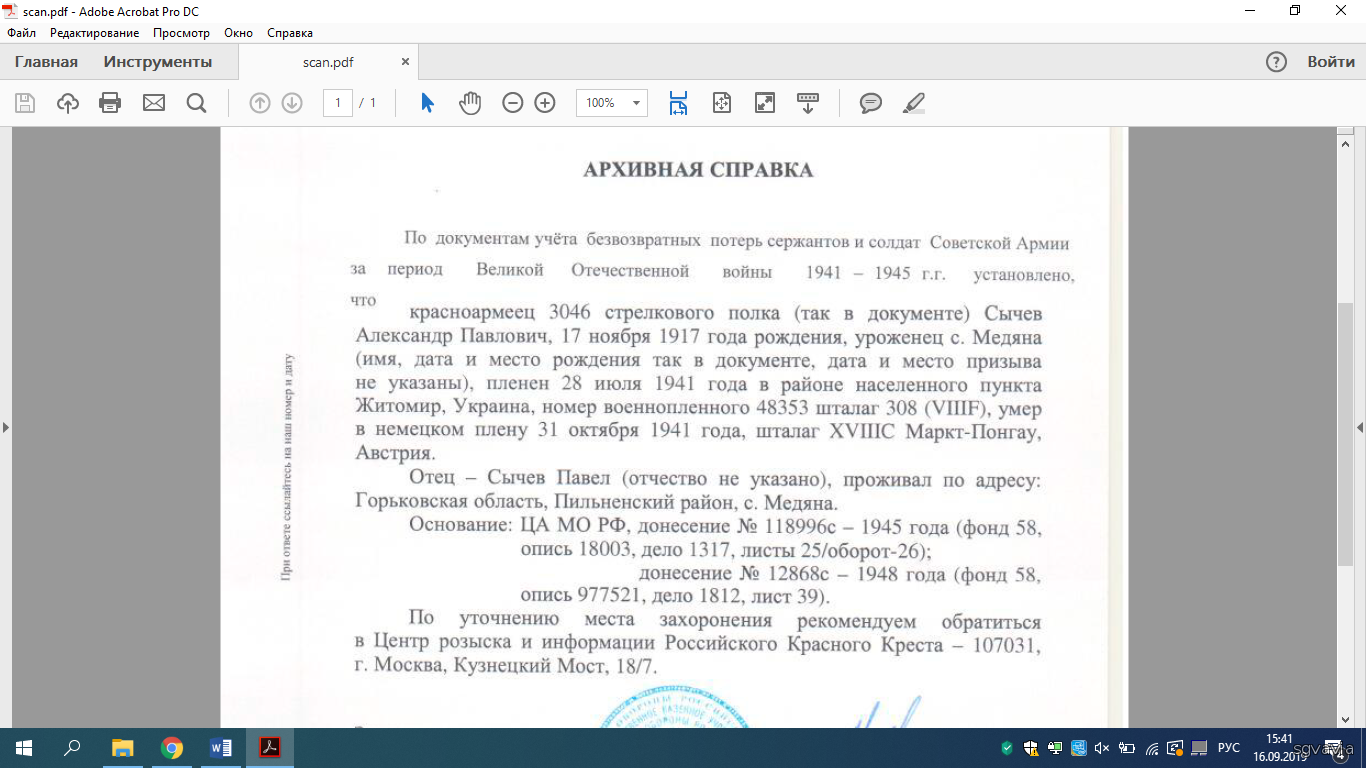This screenshot has width=1366, height=768.
Task: Expand the right tools pane arrow
Action: 1360,428
